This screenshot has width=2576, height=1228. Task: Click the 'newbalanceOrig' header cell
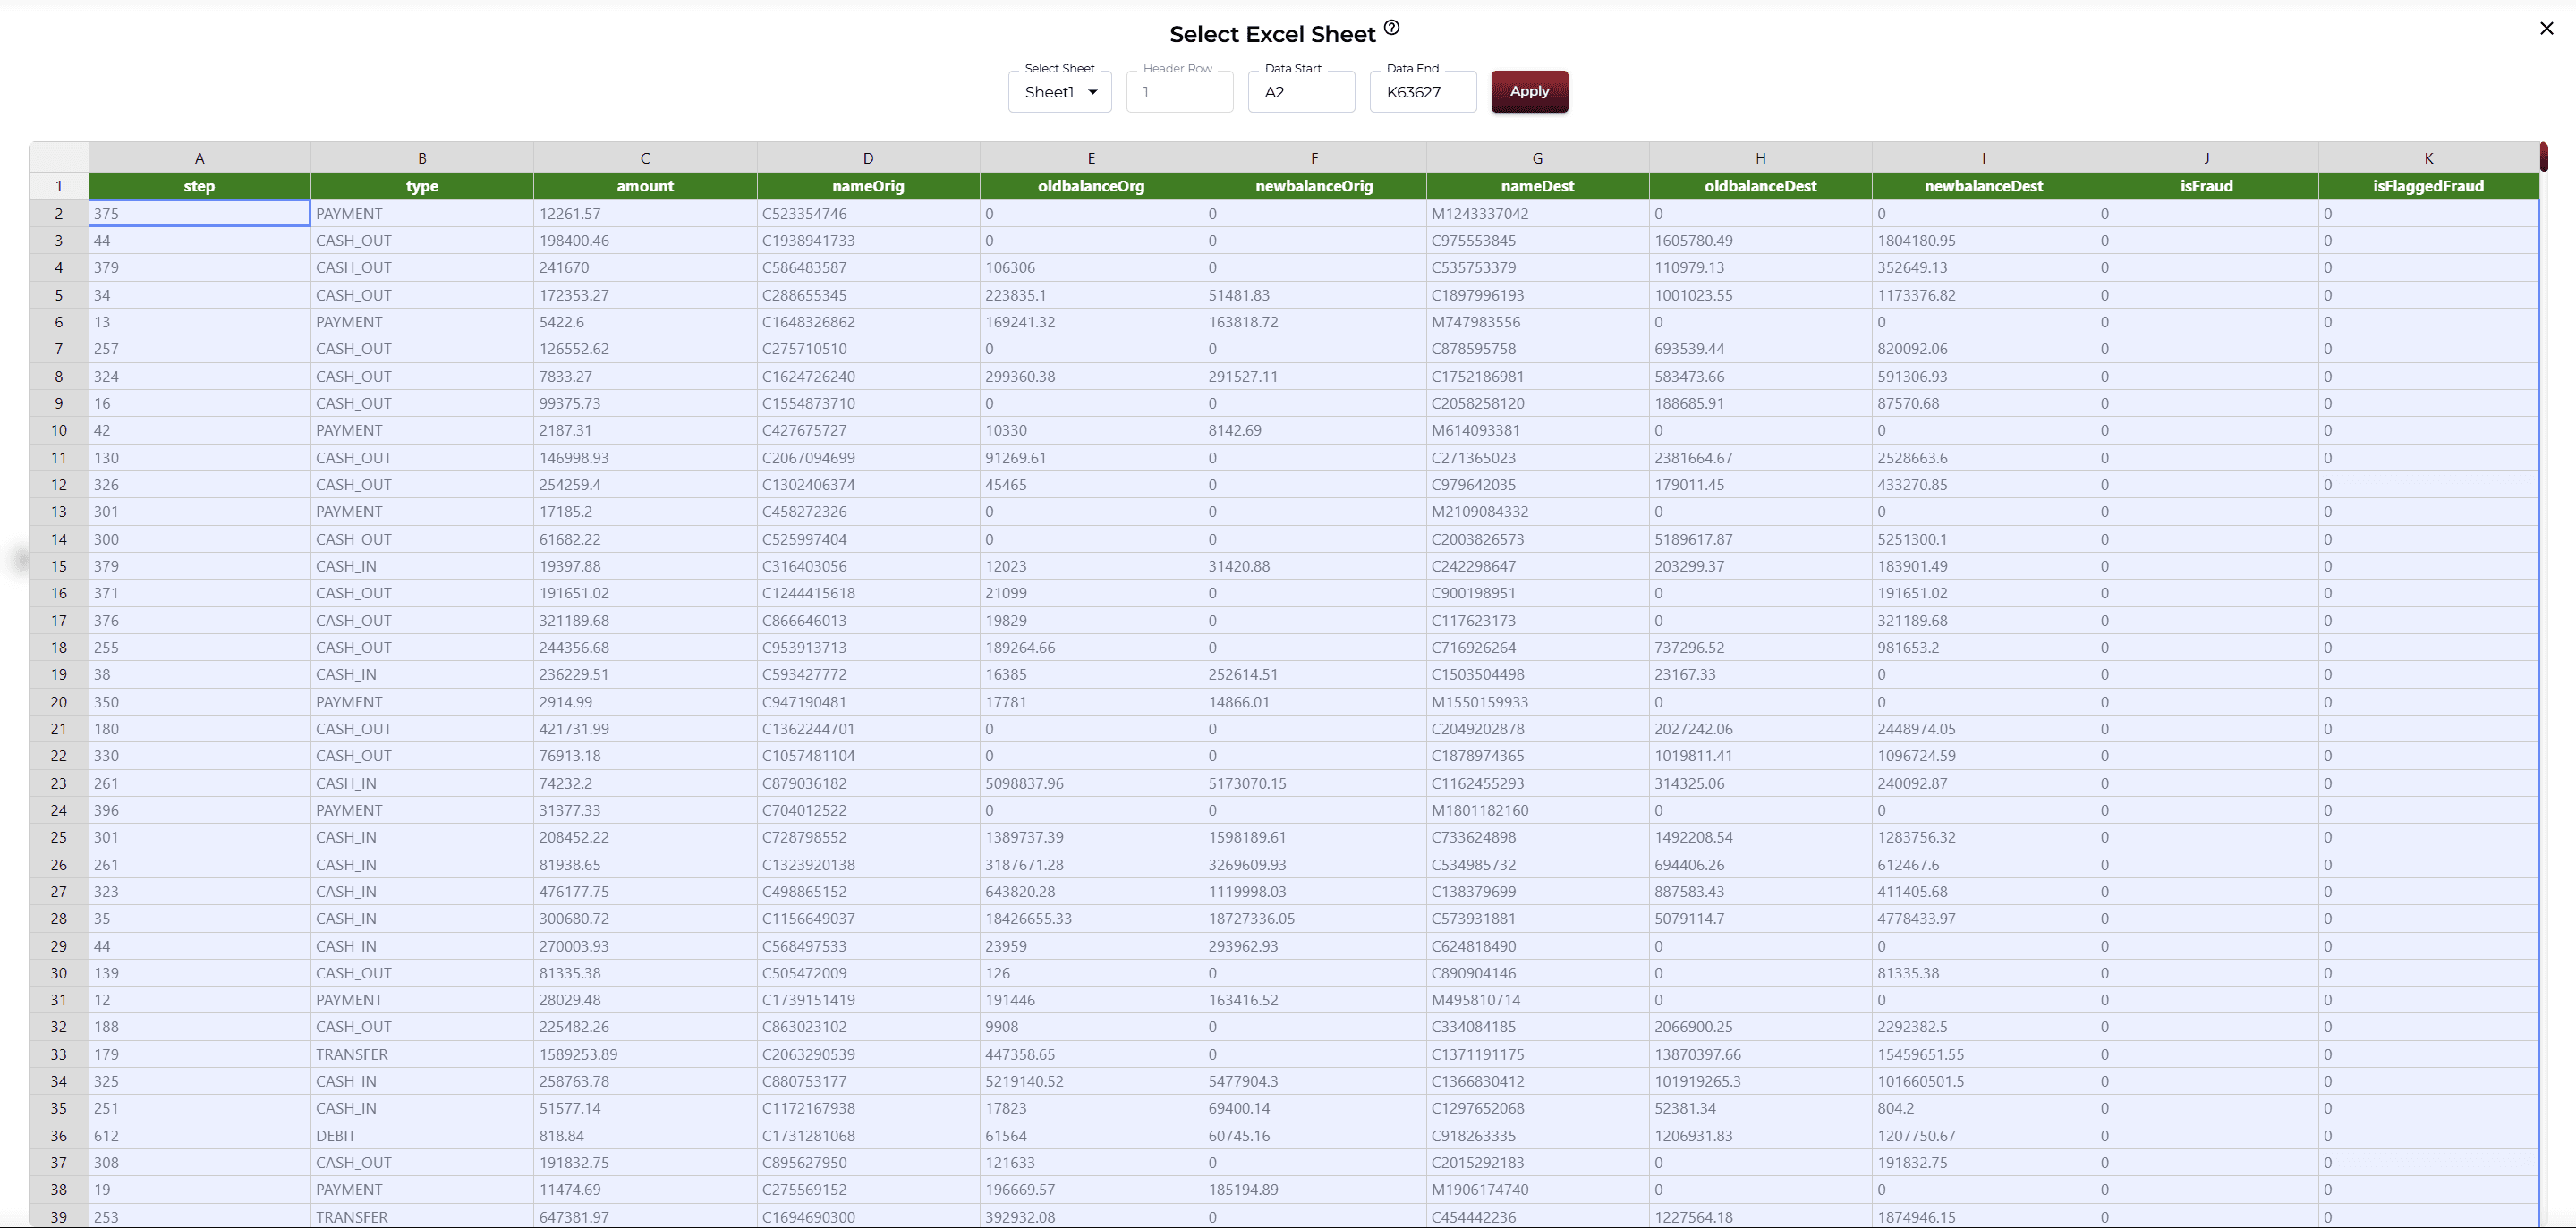point(1314,186)
